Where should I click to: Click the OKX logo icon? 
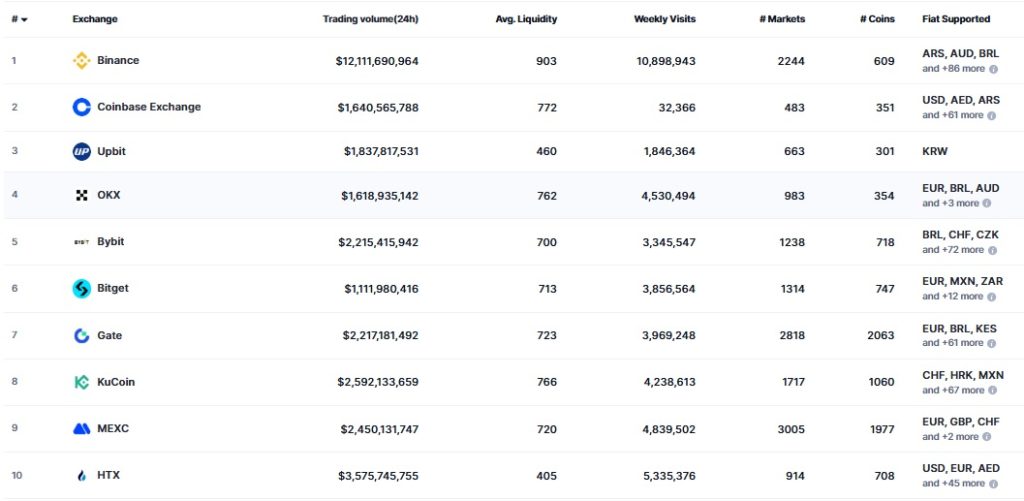[82, 195]
